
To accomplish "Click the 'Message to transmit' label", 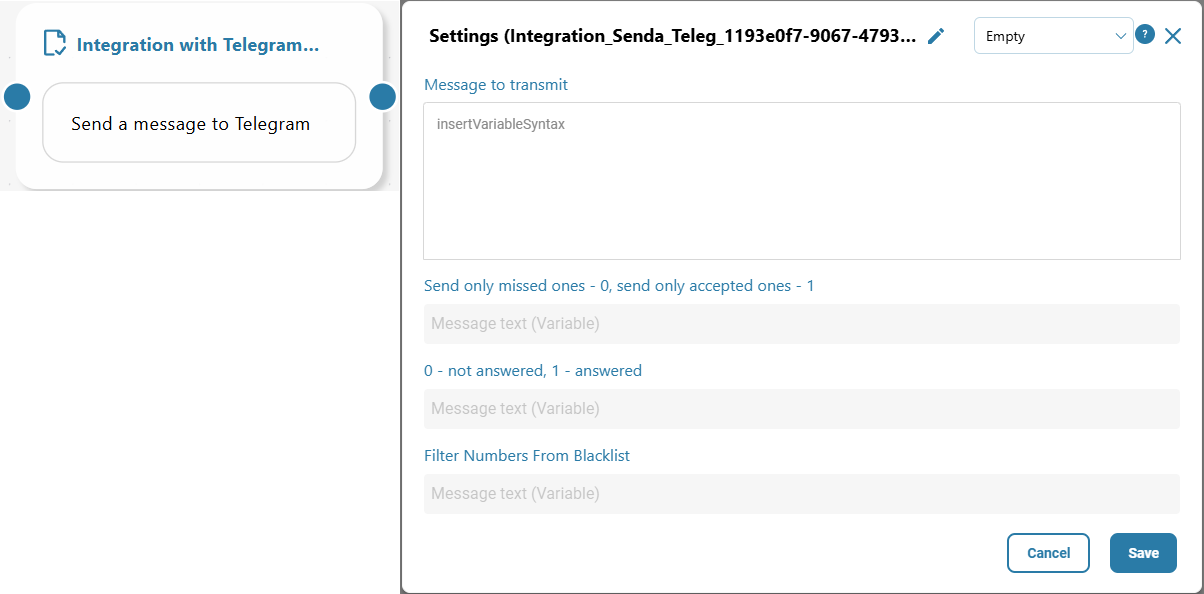I will point(496,85).
